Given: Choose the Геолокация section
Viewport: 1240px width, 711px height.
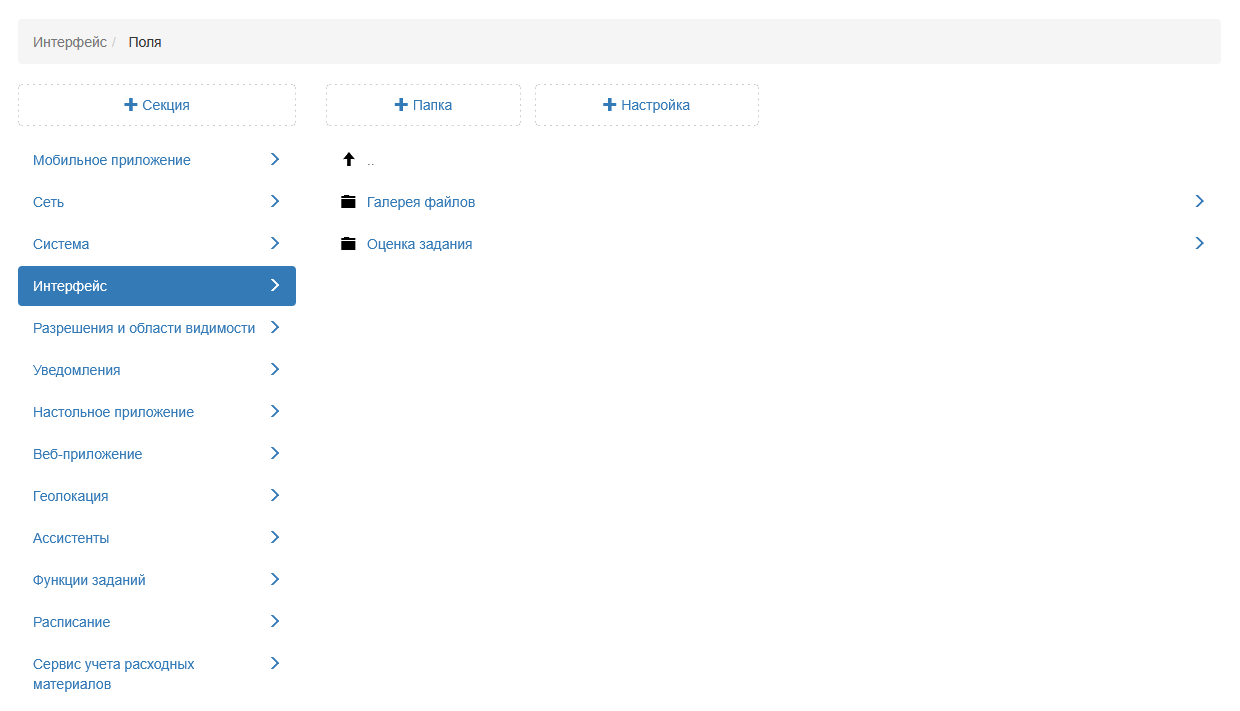Looking at the screenshot, I should tap(71, 496).
